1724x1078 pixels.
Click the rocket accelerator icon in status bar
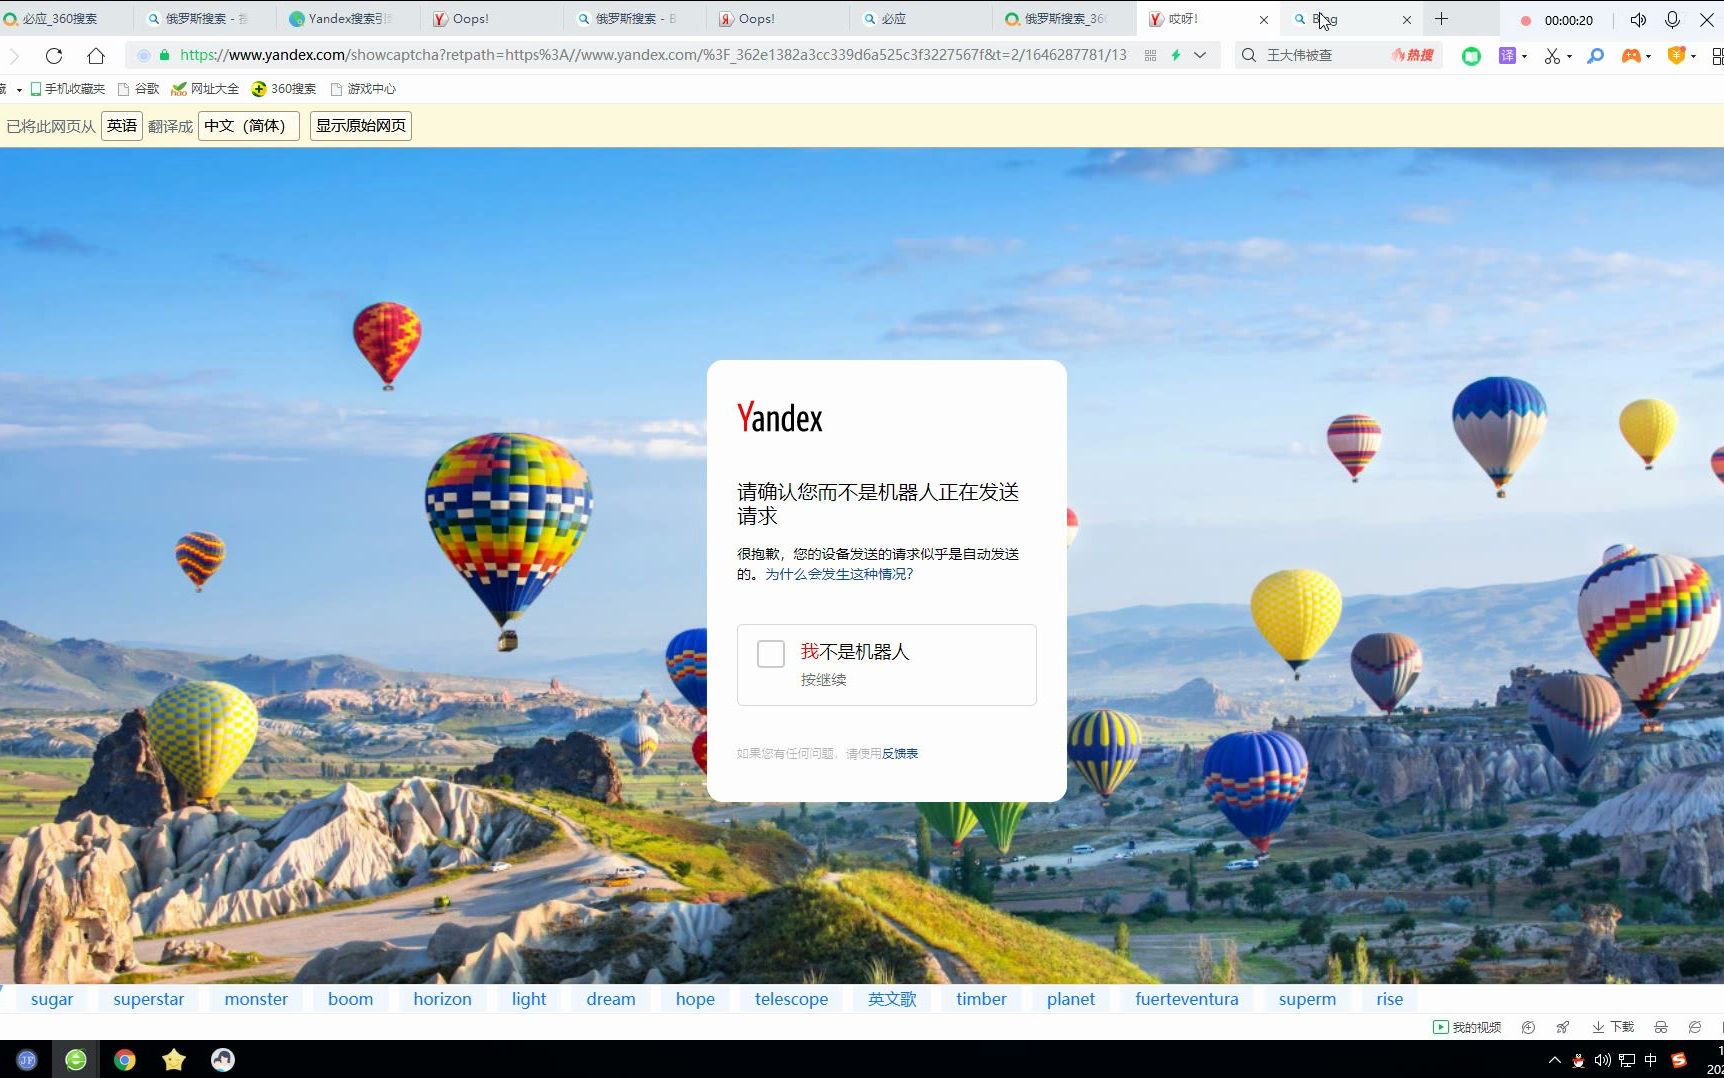pos(1562,1027)
